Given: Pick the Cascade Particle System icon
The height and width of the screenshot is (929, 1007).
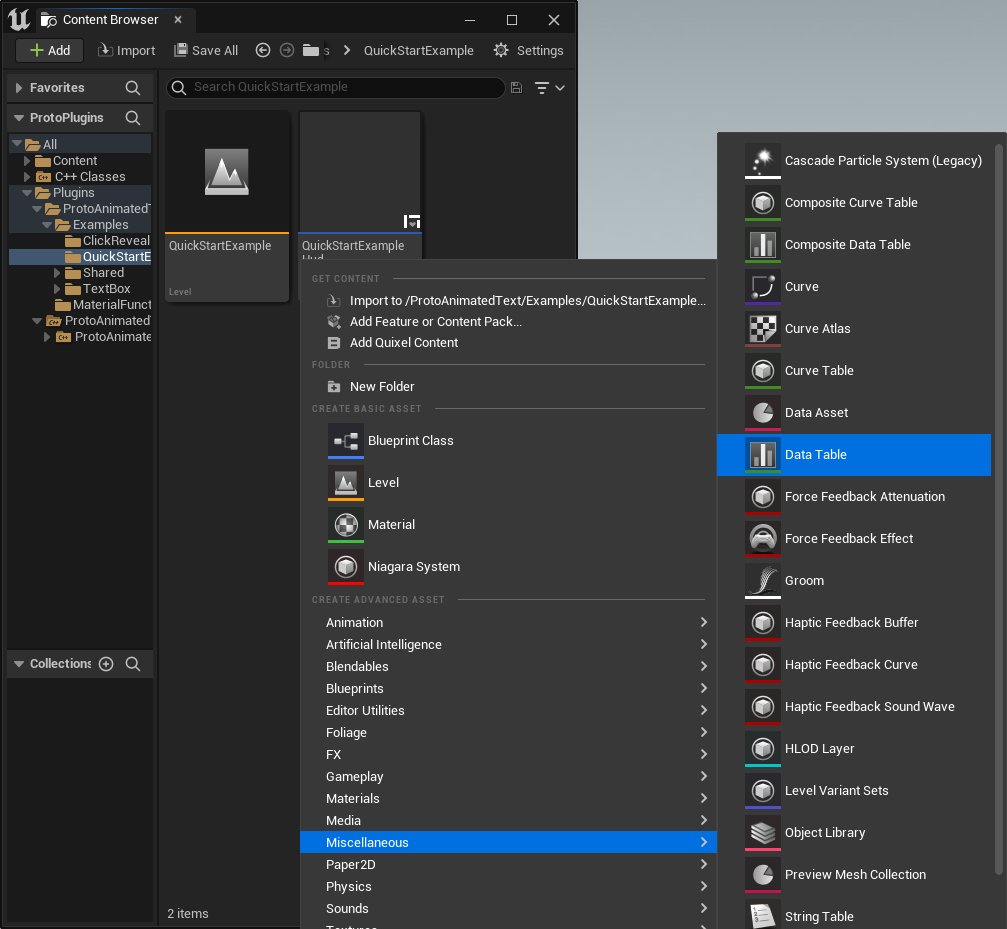Looking at the screenshot, I should click(762, 161).
